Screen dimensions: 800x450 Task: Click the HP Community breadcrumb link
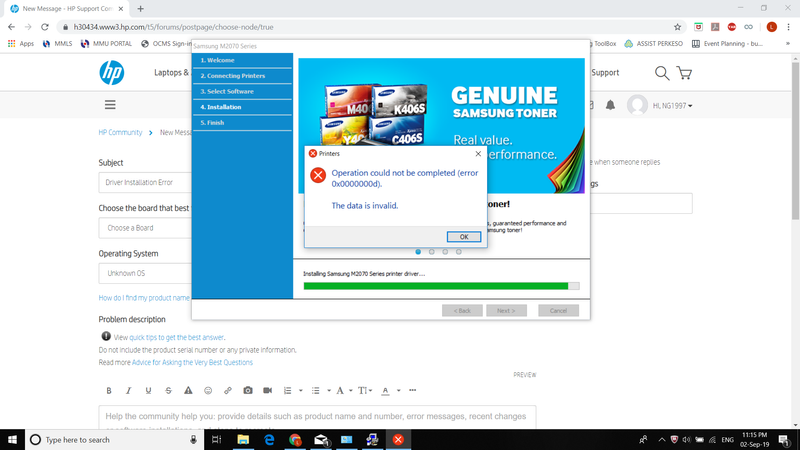120,132
